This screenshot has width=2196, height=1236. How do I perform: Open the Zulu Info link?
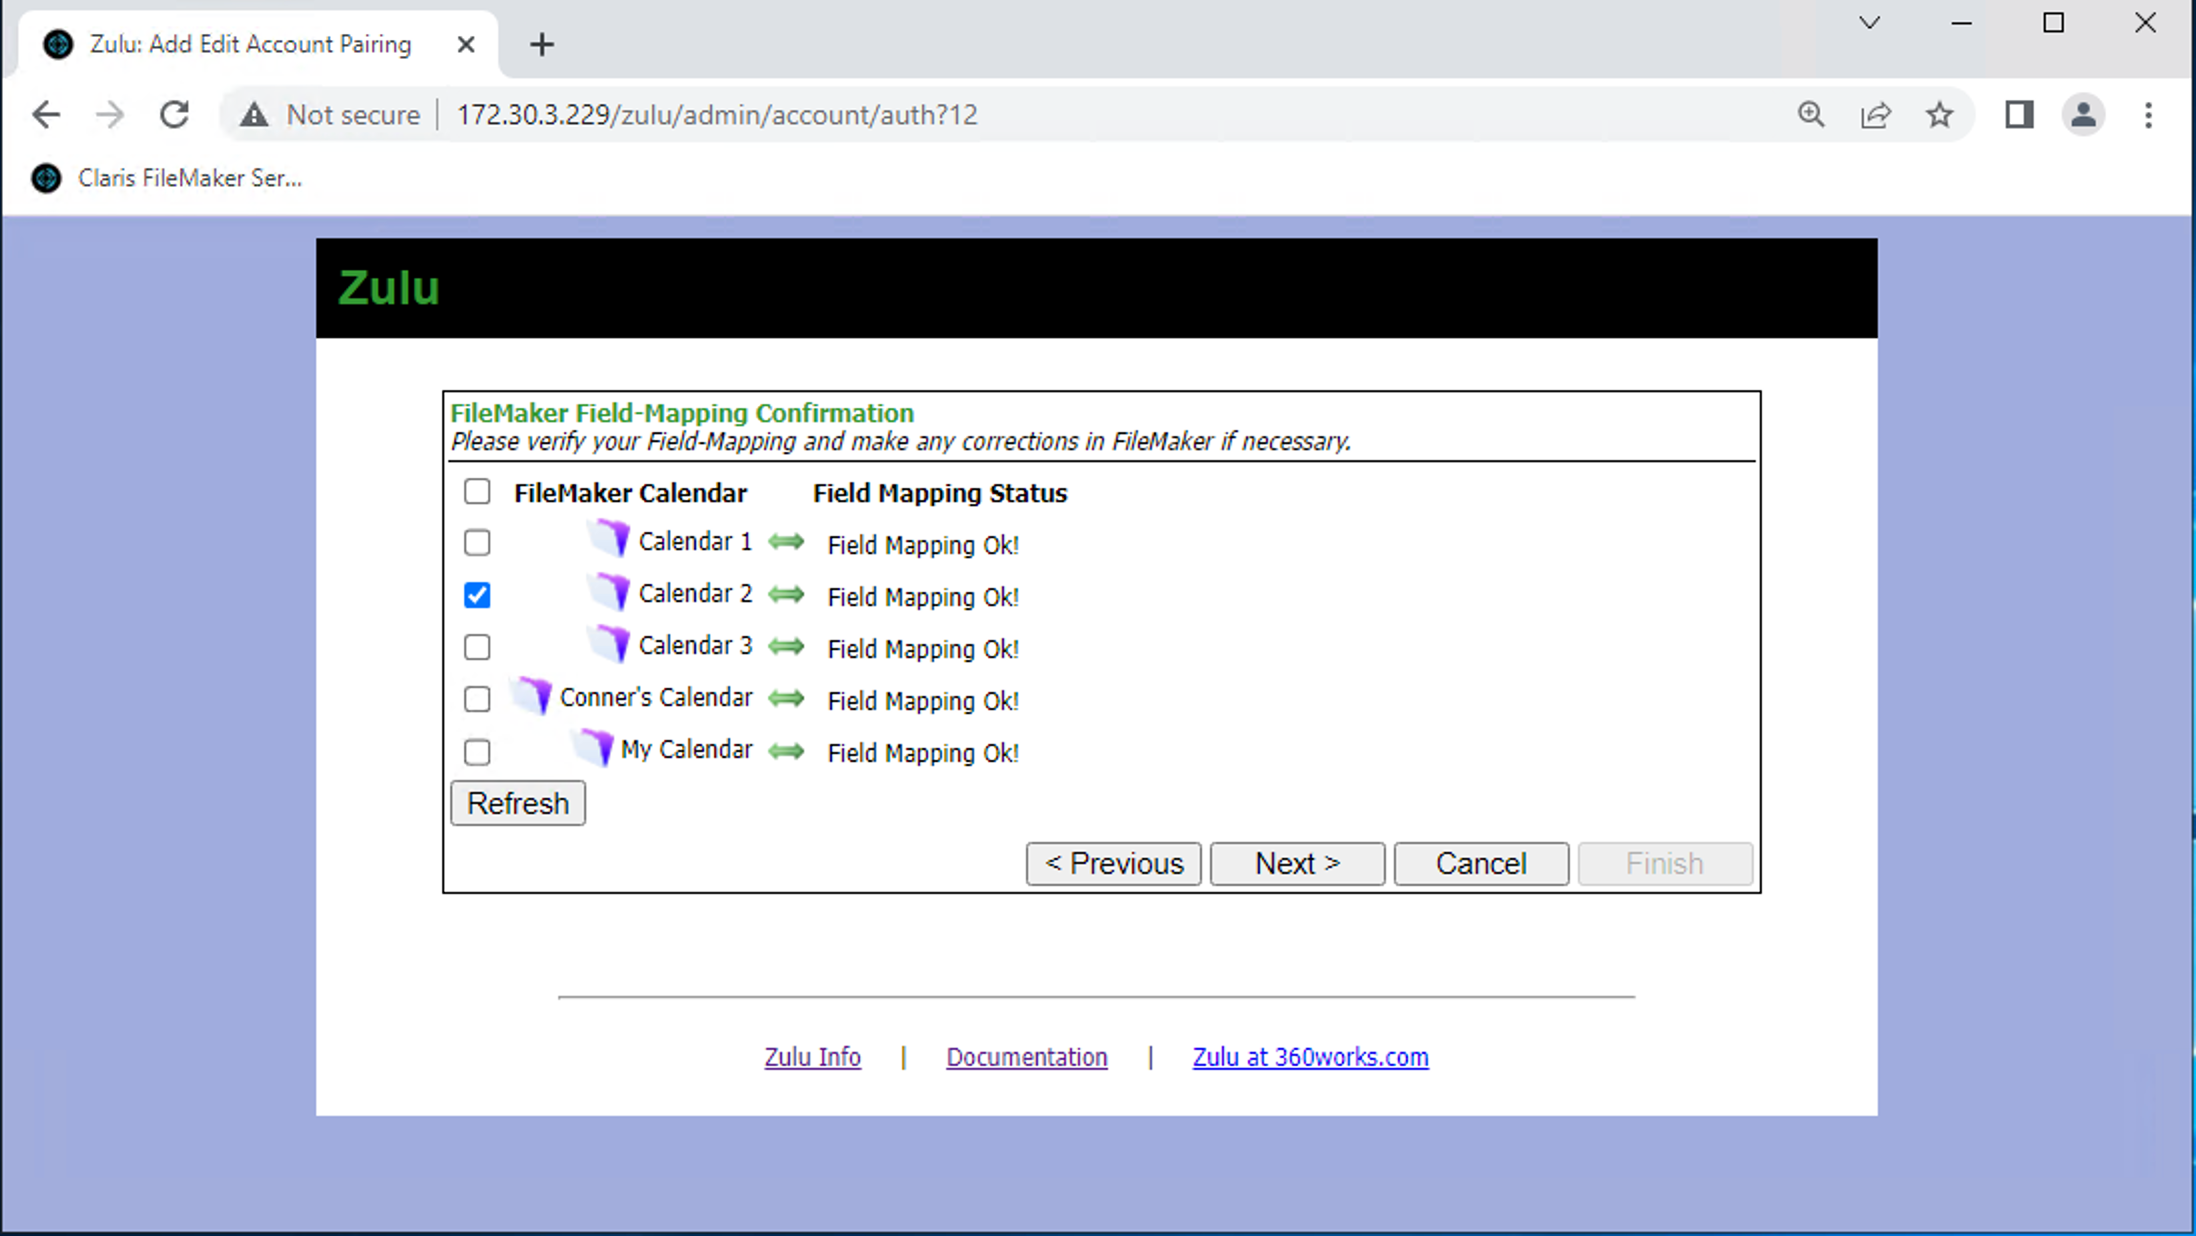pyautogui.click(x=812, y=1057)
